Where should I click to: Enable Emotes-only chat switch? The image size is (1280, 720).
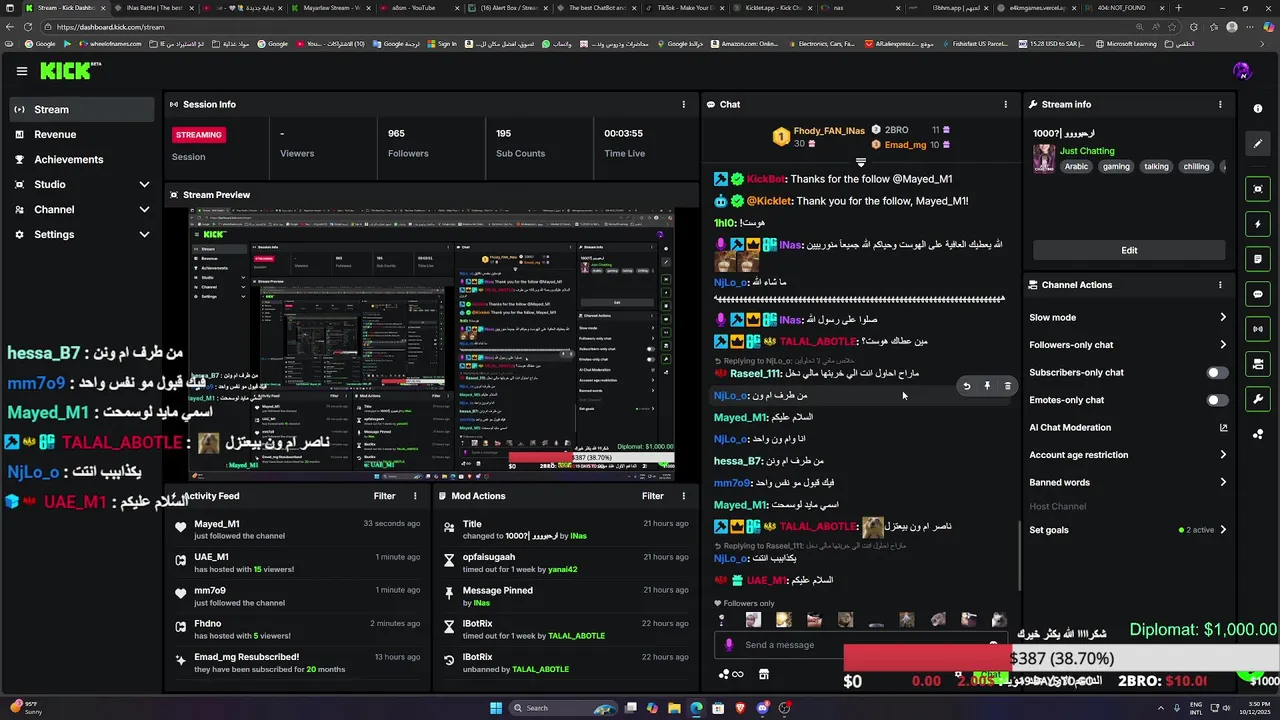[1217, 400]
